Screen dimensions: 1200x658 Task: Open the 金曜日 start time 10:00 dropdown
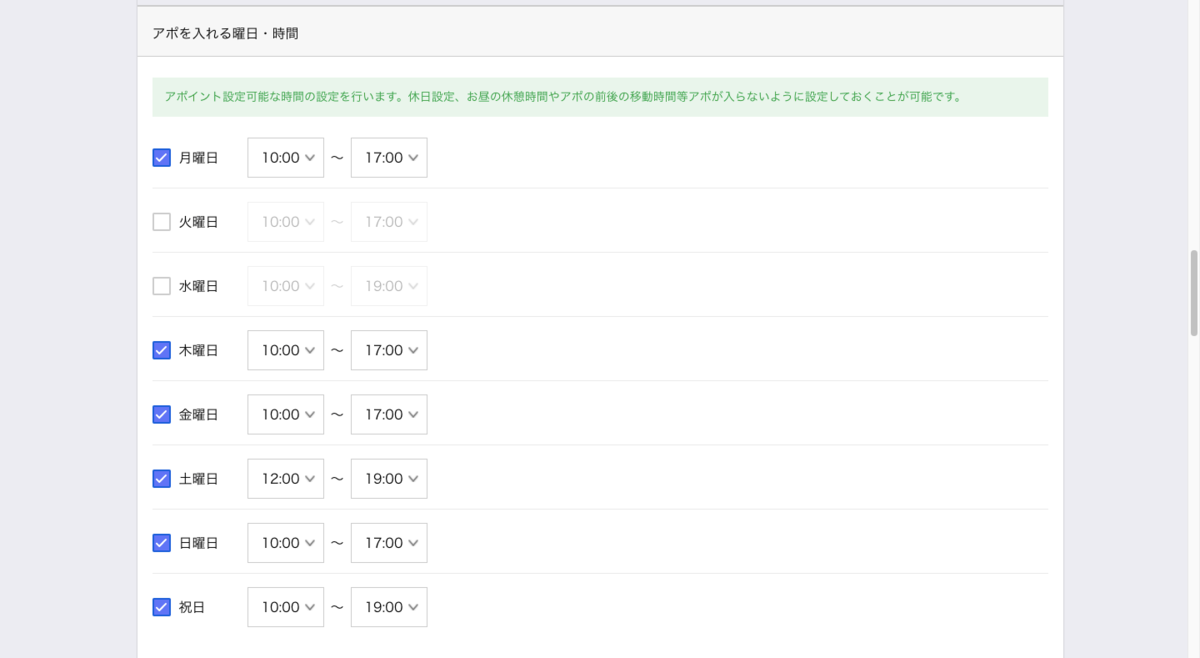(x=286, y=414)
